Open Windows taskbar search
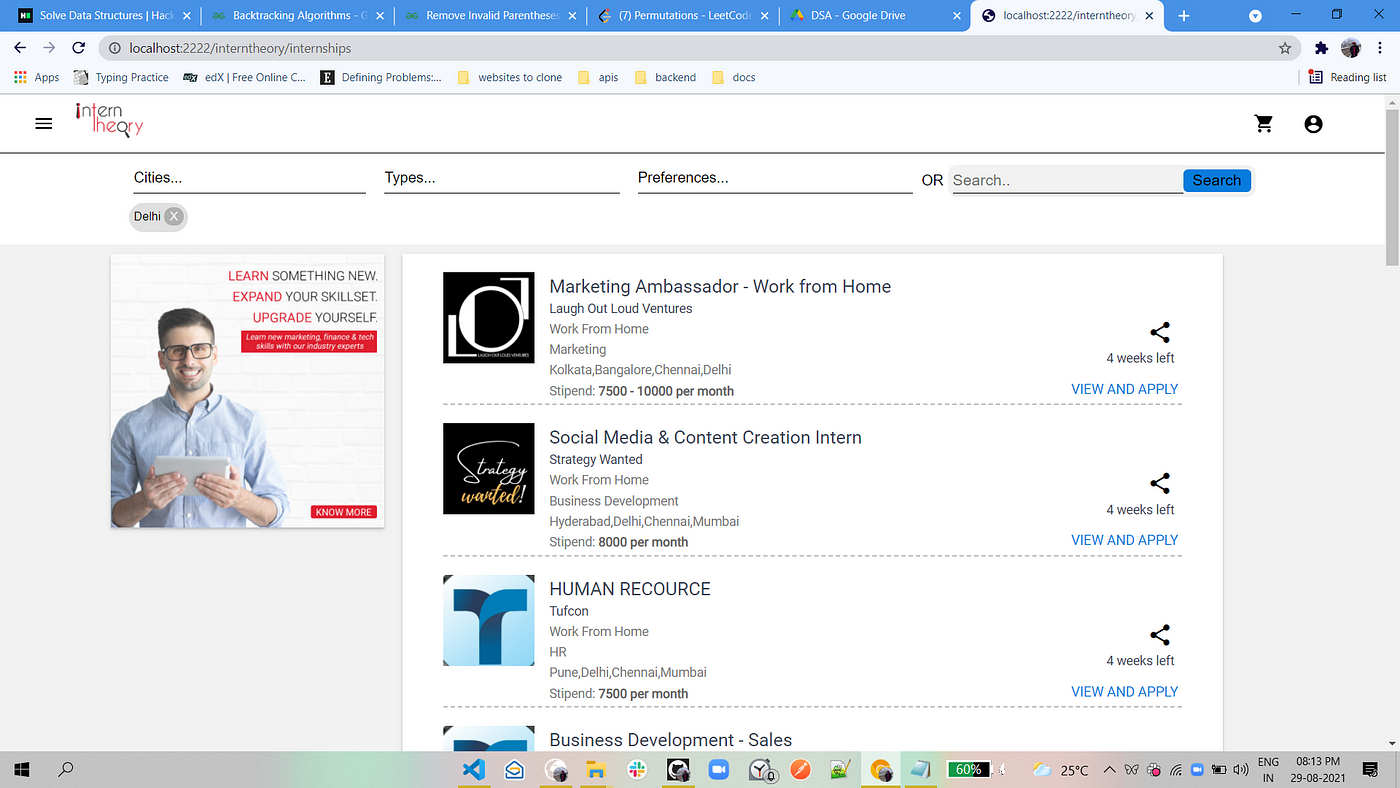The image size is (1400, 788). point(66,769)
